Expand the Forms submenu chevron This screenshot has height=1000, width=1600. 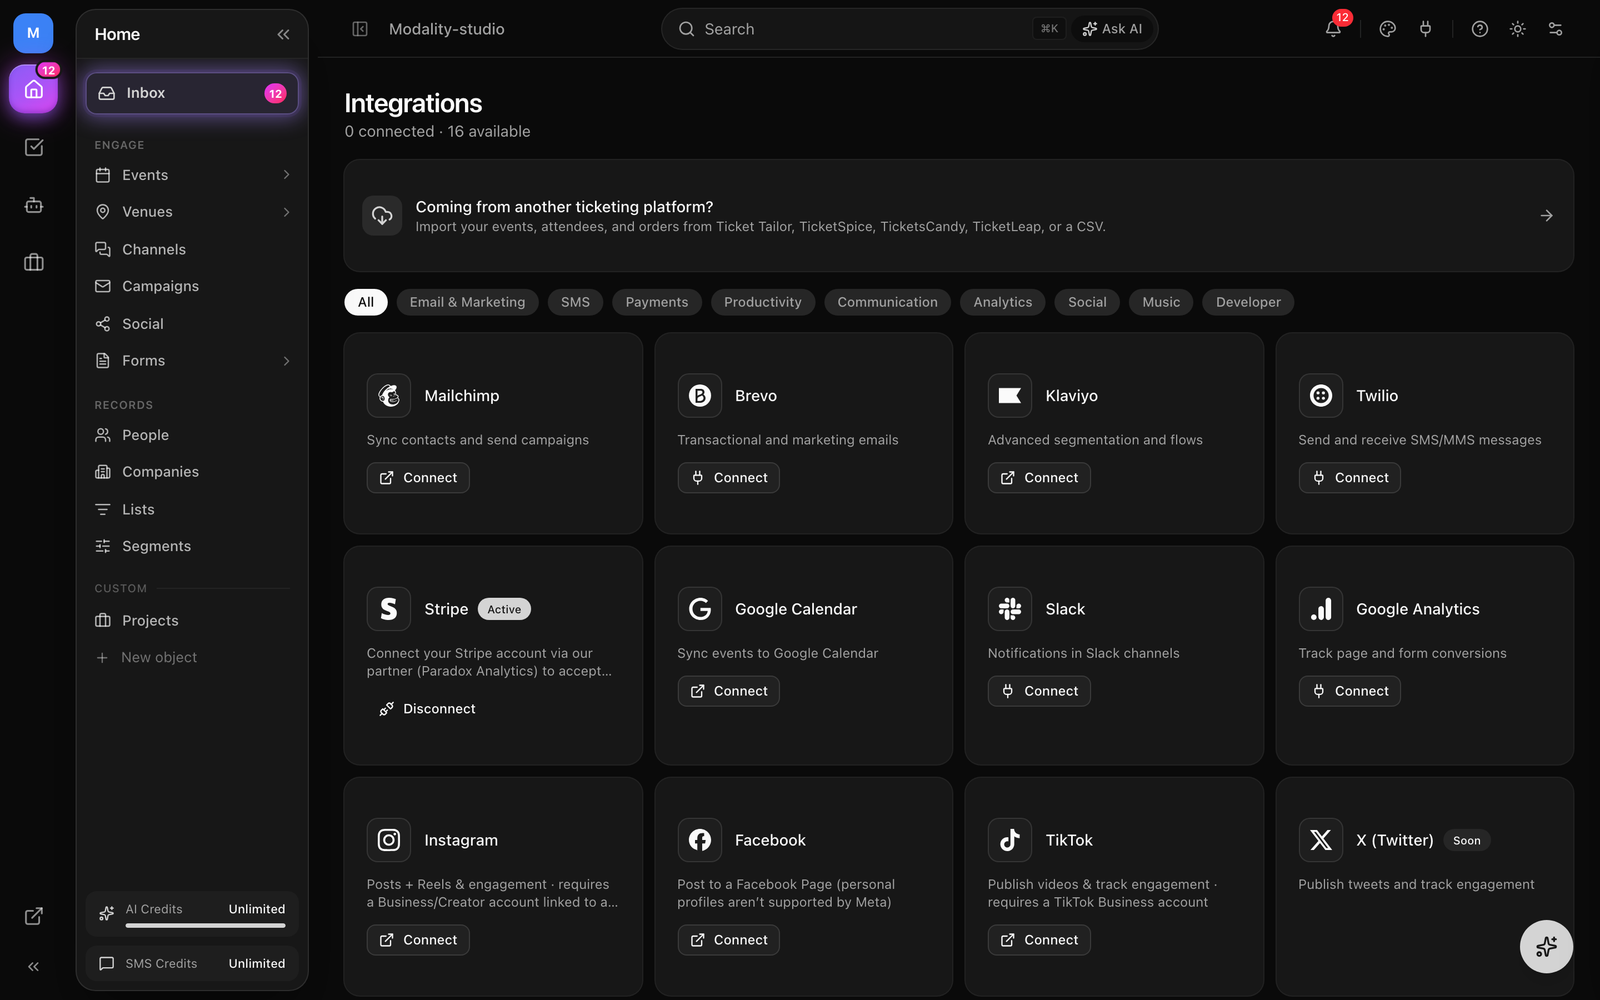(286, 361)
